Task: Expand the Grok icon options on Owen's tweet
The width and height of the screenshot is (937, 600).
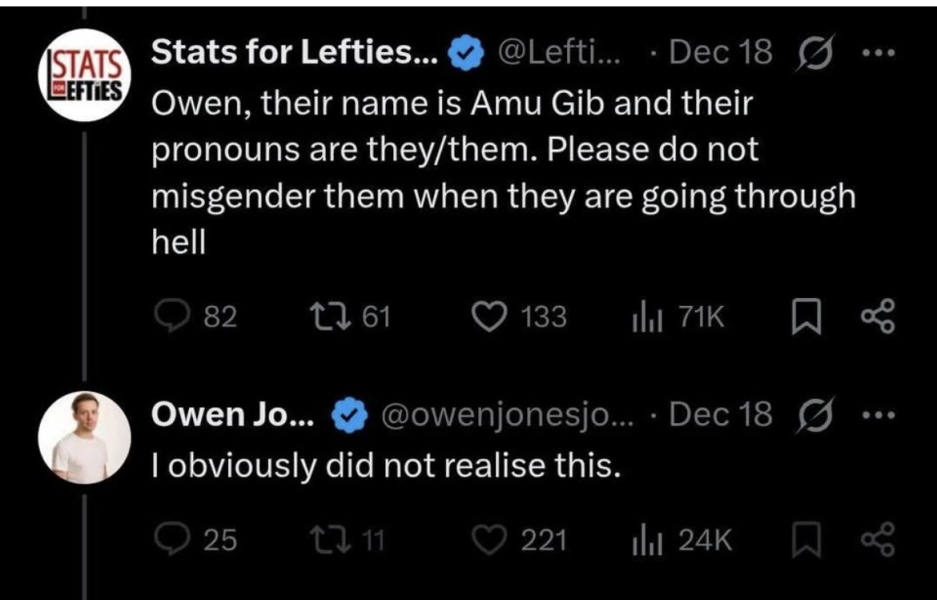Action: point(817,415)
